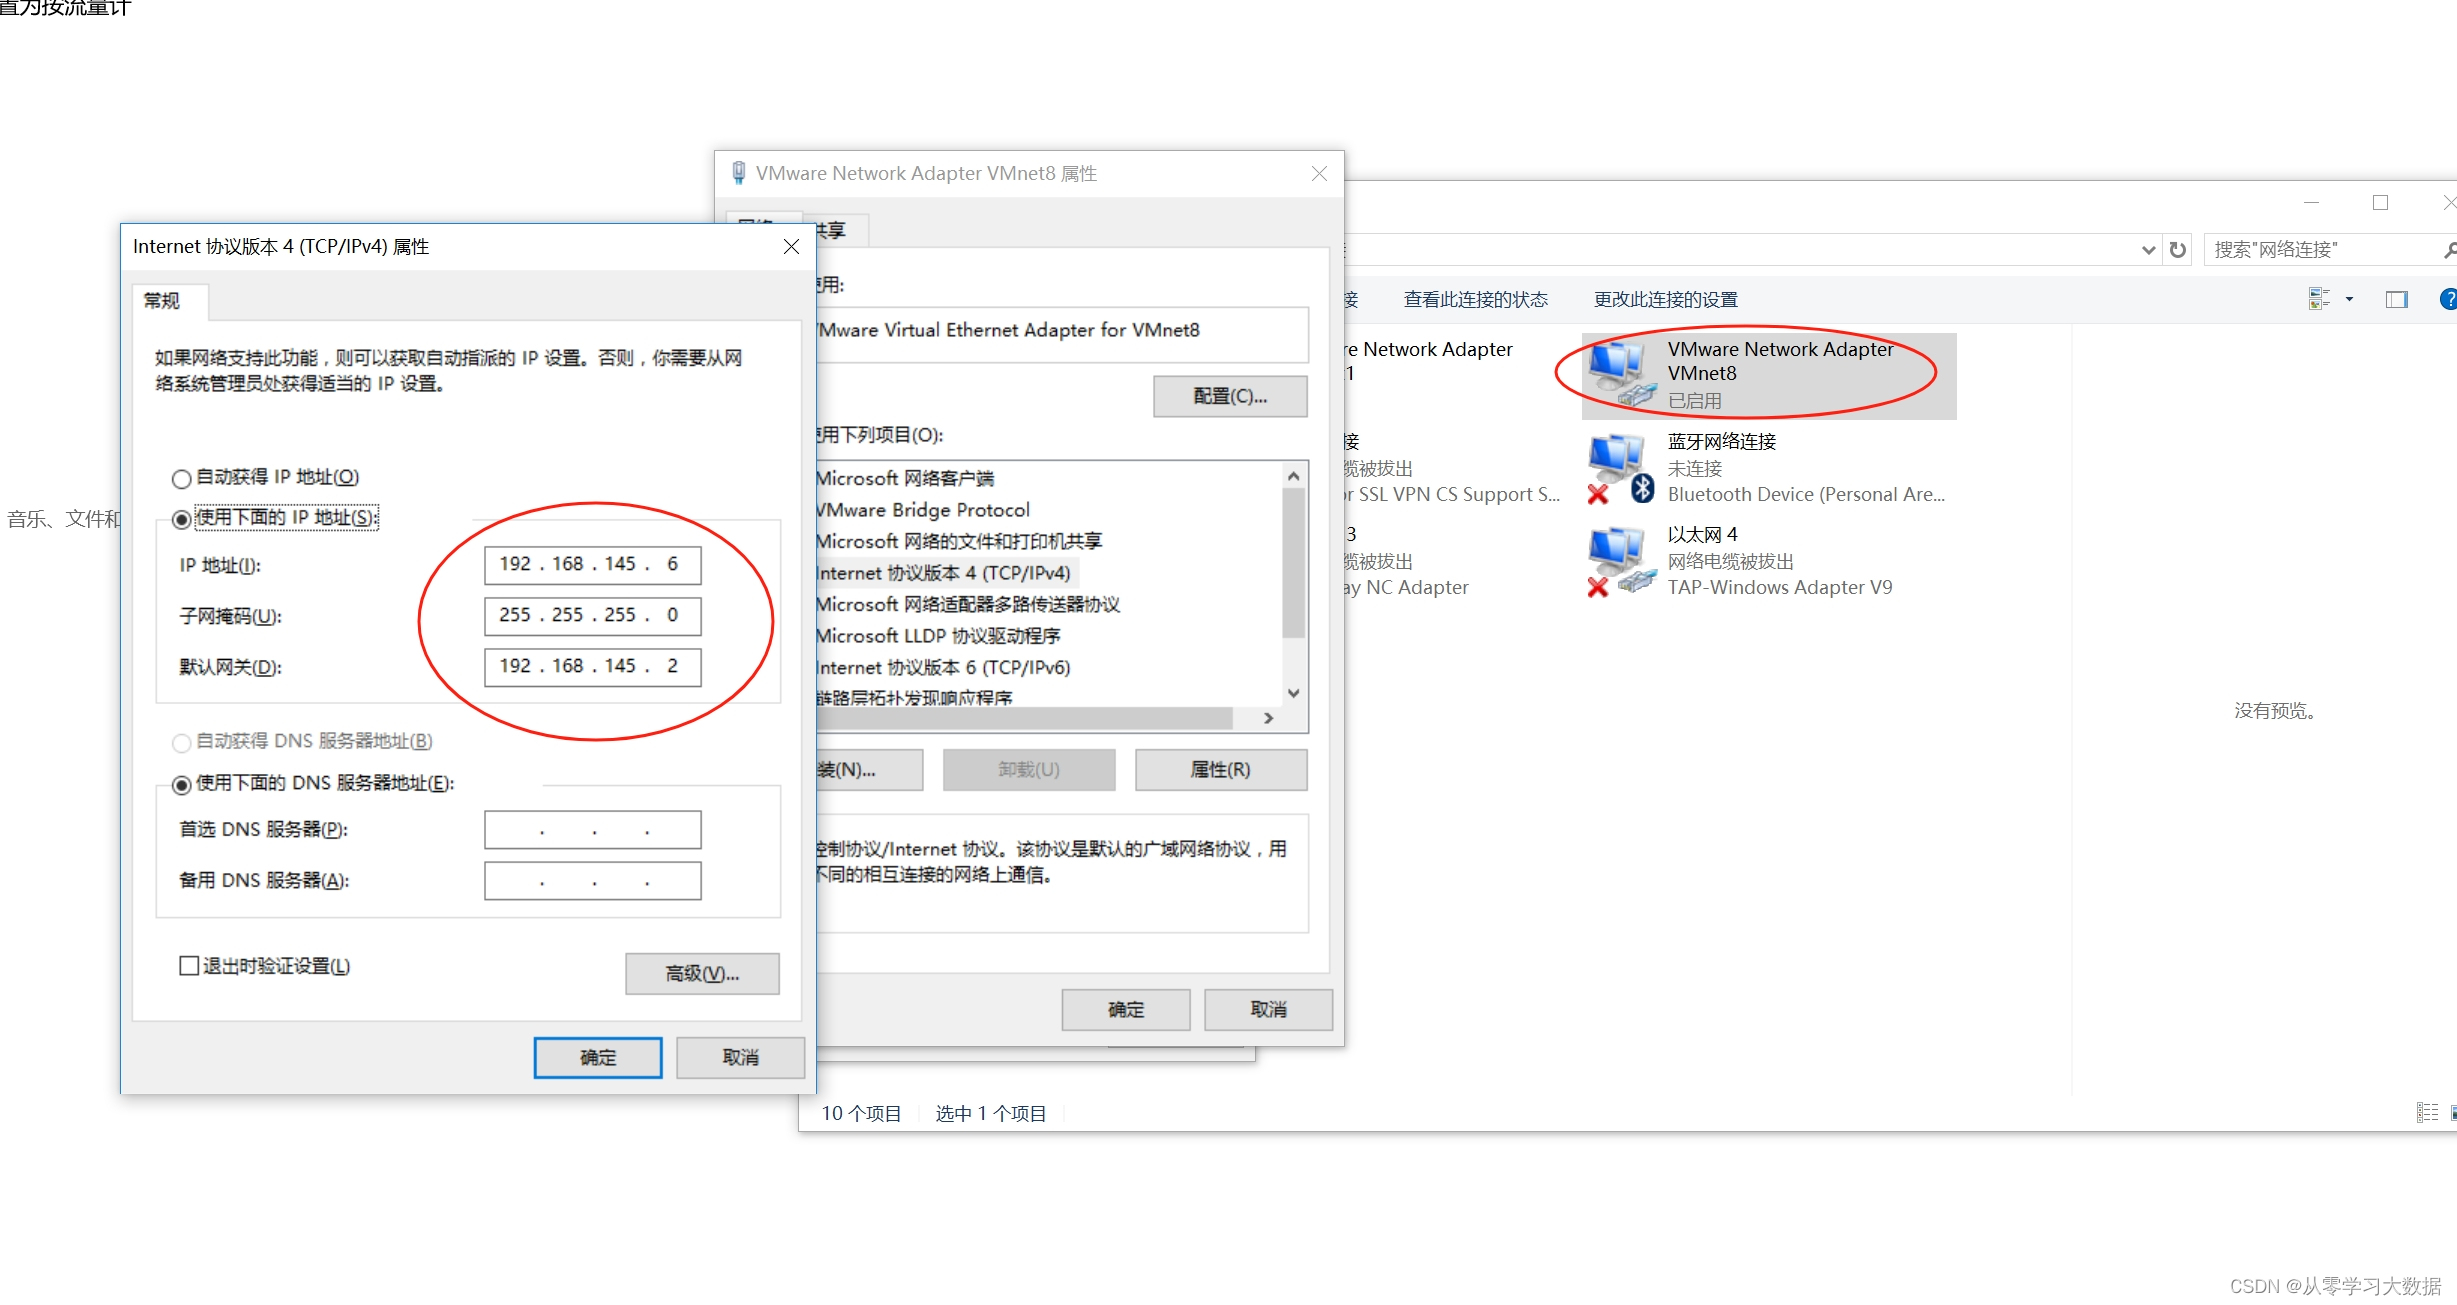Image resolution: width=2457 pixels, height=1305 pixels.
Task: Select Internet Protocol Version 6 (TCP/IPv6) item
Action: [x=942, y=667]
